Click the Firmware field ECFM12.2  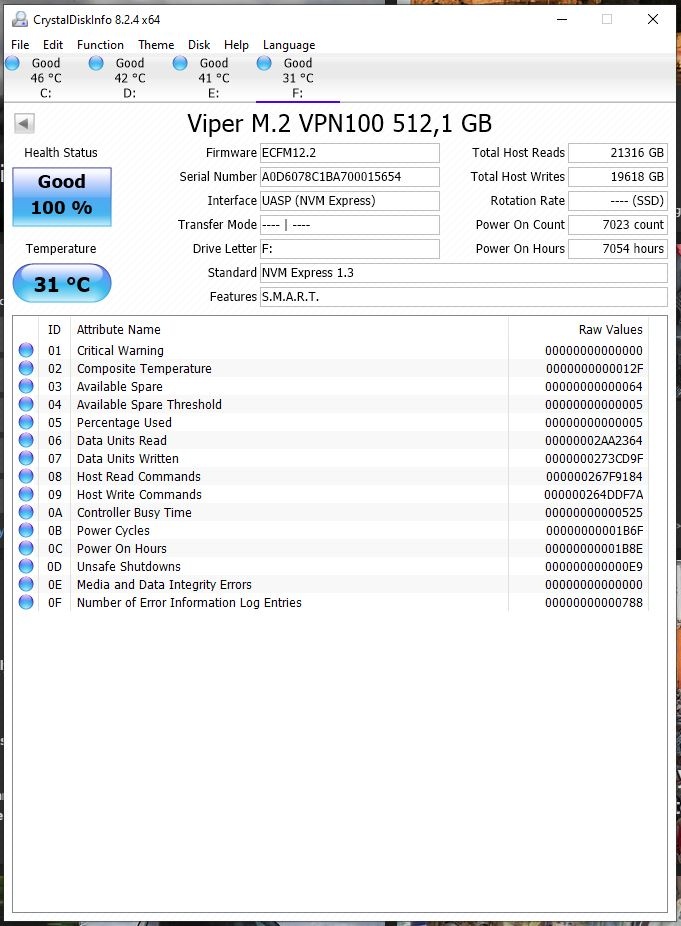(350, 153)
